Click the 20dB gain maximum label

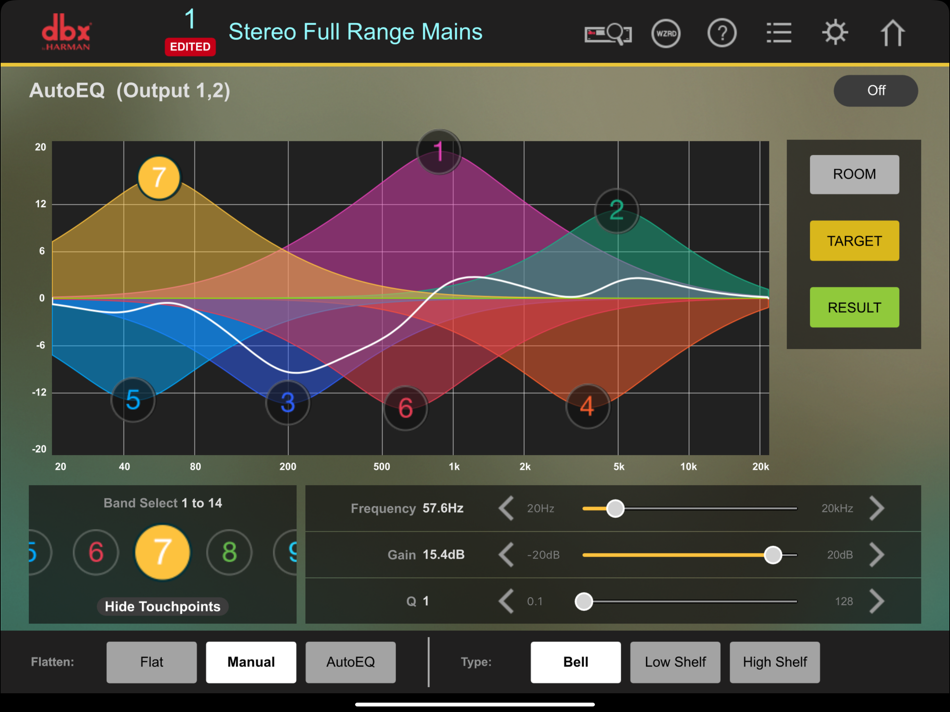point(840,555)
